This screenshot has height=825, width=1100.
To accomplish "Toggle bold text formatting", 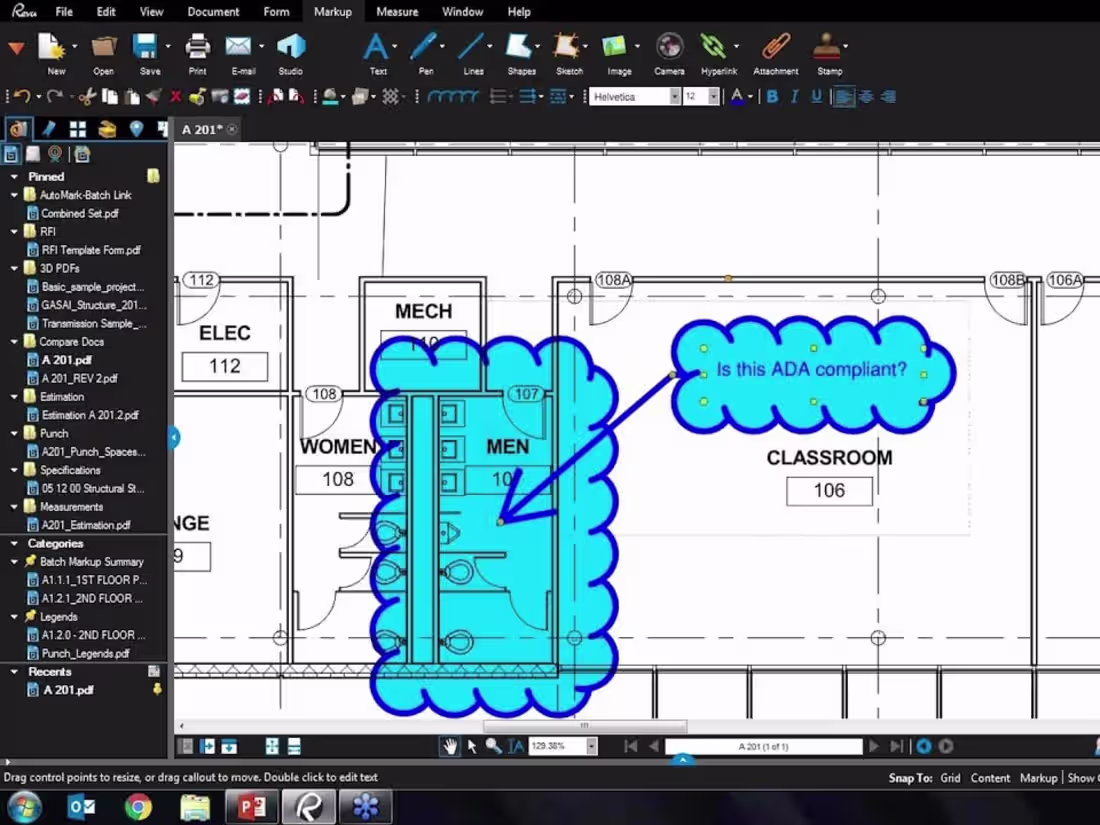I will click(x=771, y=96).
